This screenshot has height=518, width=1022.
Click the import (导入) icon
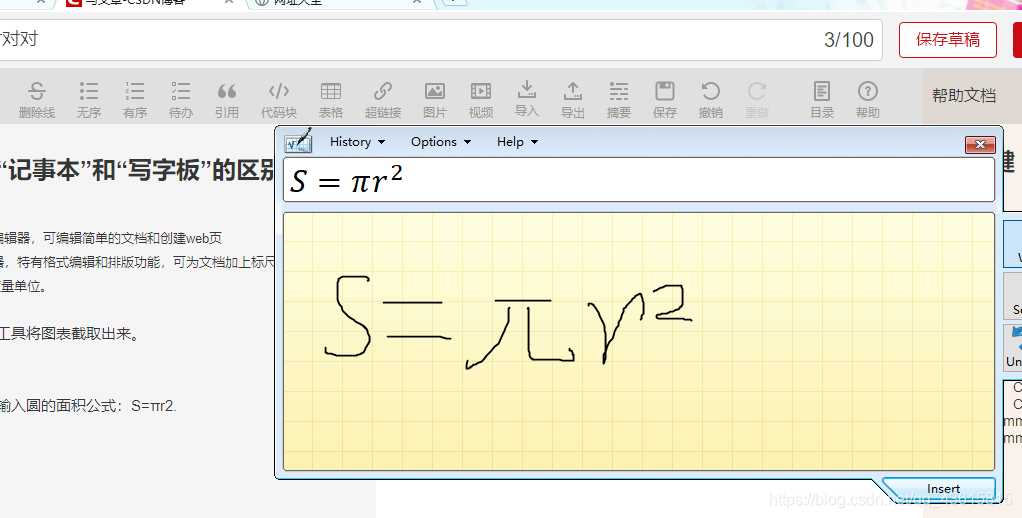(x=527, y=99)
